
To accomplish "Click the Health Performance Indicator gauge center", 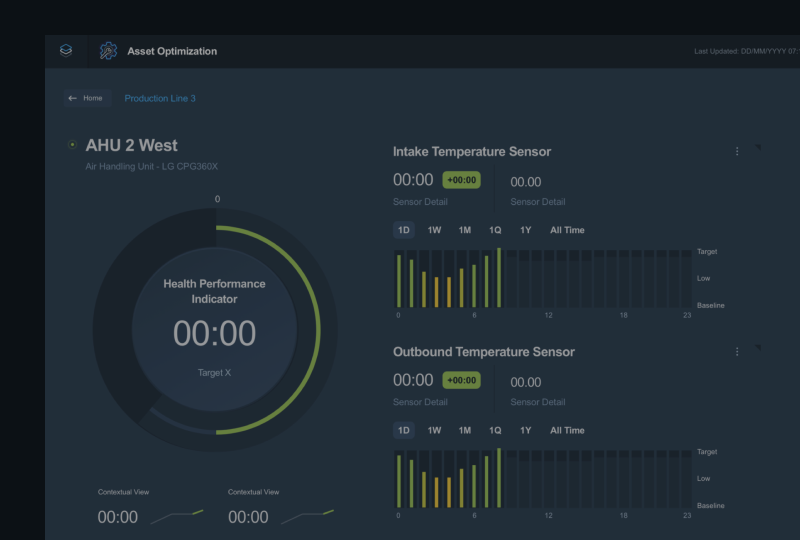I will tap(214, 330).
